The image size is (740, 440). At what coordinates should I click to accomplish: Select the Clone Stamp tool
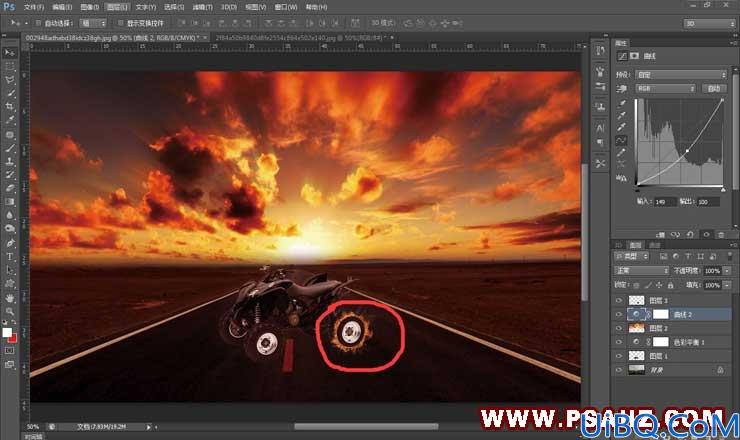tap(9, 161)
